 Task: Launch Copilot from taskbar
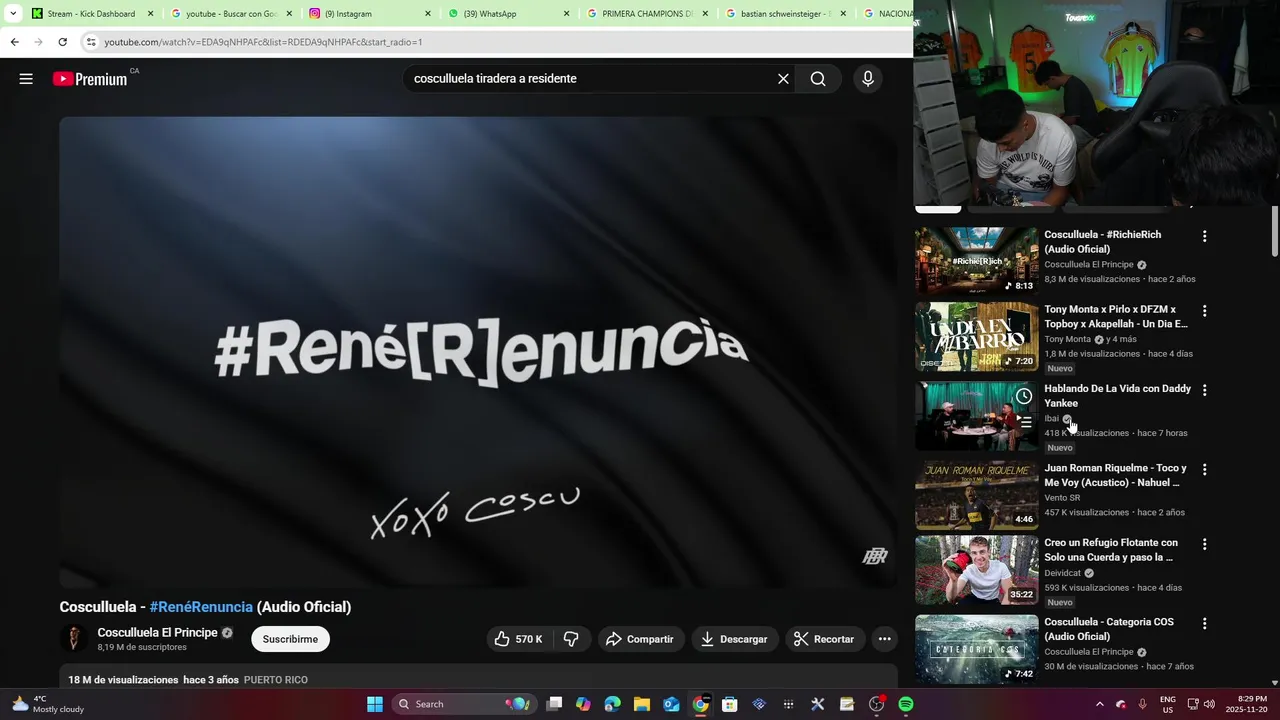(583, 704)
